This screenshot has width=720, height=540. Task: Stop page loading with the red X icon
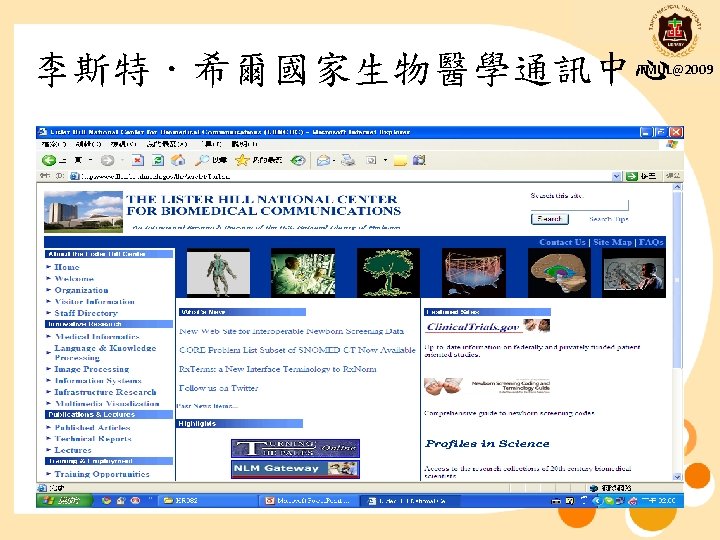138,160
